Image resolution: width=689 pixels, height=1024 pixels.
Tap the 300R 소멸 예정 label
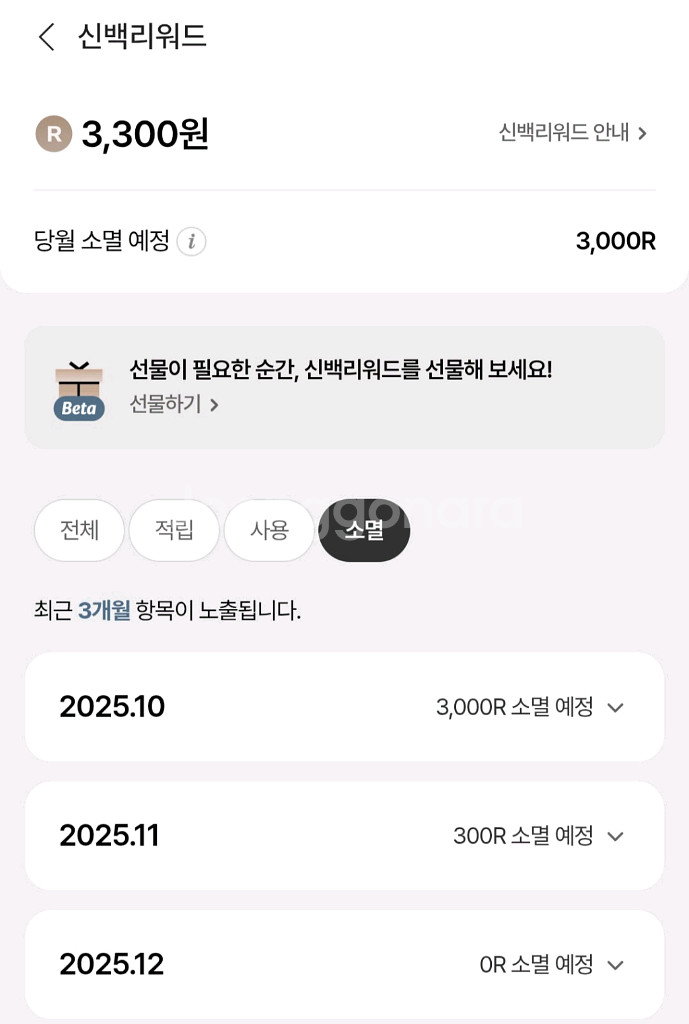point(523,836)
